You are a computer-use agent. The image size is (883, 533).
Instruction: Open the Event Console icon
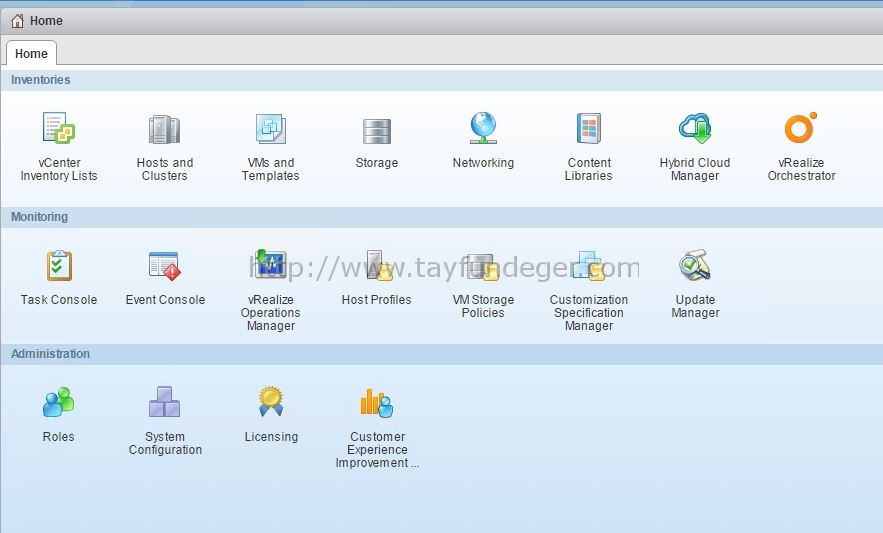pos(165,266)
